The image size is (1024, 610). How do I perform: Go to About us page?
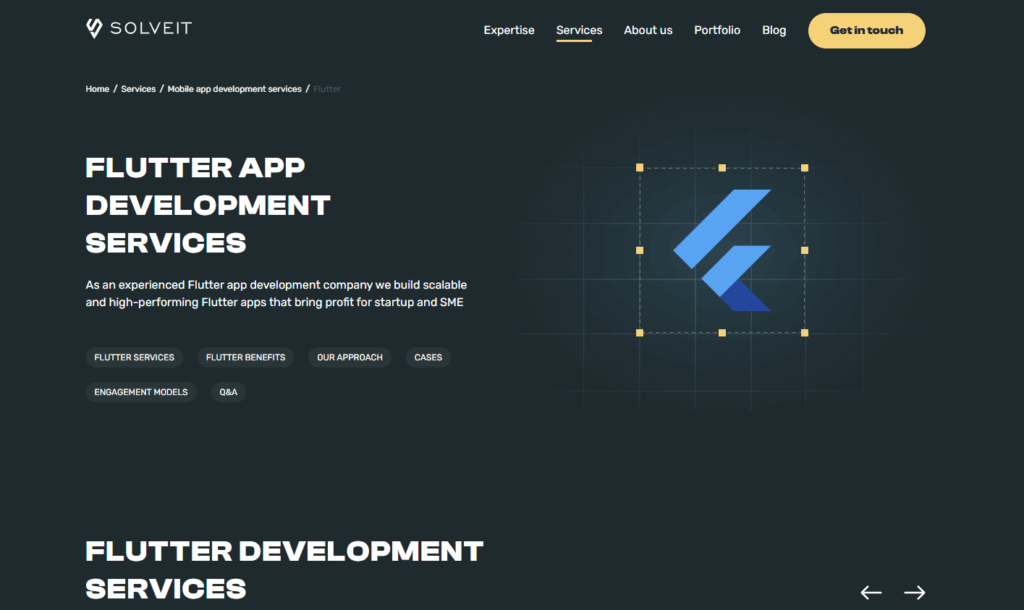648,30
